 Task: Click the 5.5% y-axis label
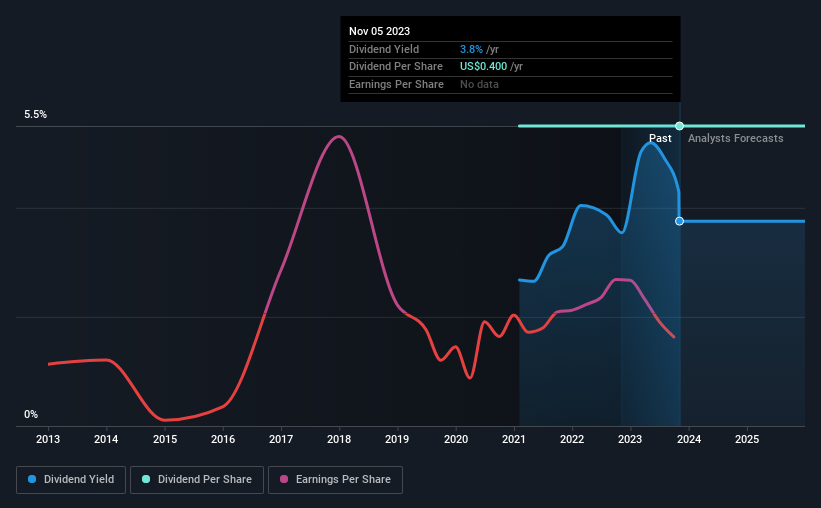[x=35, y=114]
